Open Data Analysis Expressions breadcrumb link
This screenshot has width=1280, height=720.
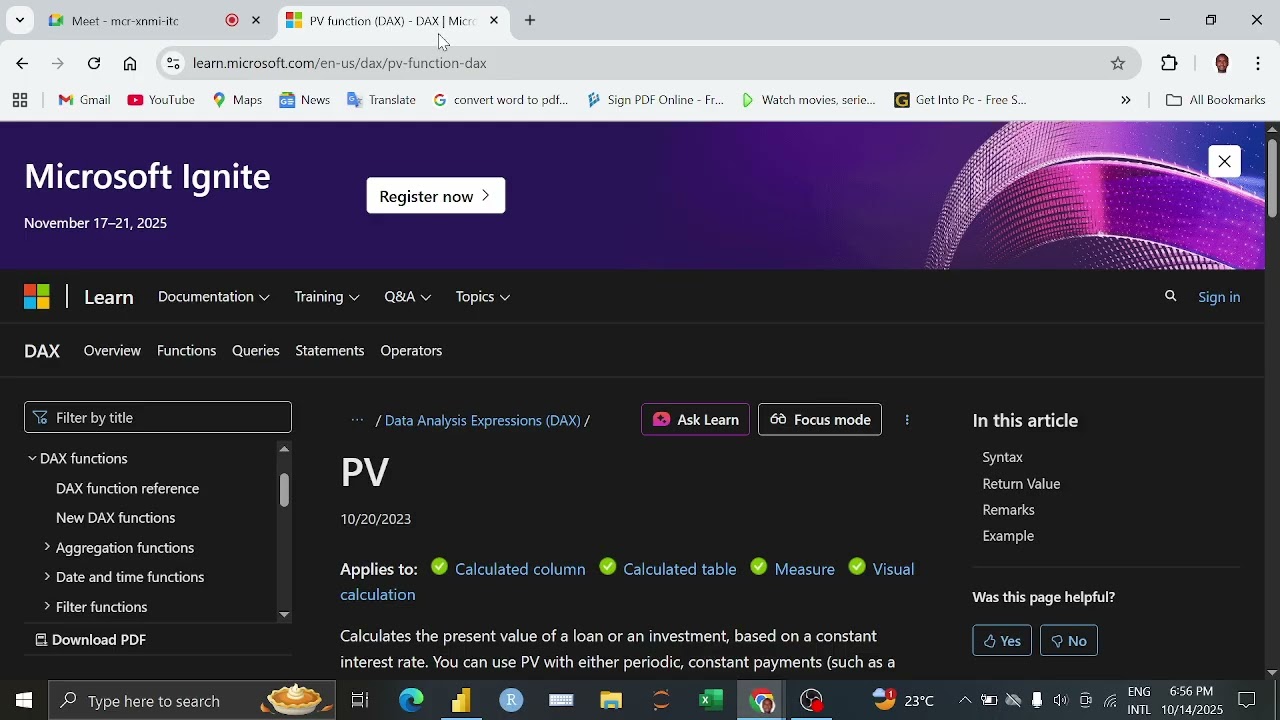point(482,421)
